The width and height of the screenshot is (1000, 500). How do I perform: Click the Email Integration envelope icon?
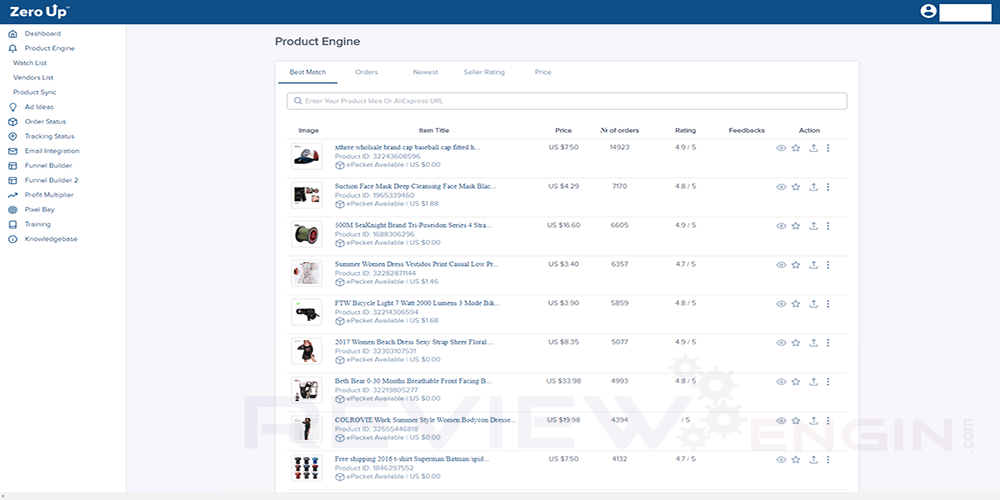13,151
